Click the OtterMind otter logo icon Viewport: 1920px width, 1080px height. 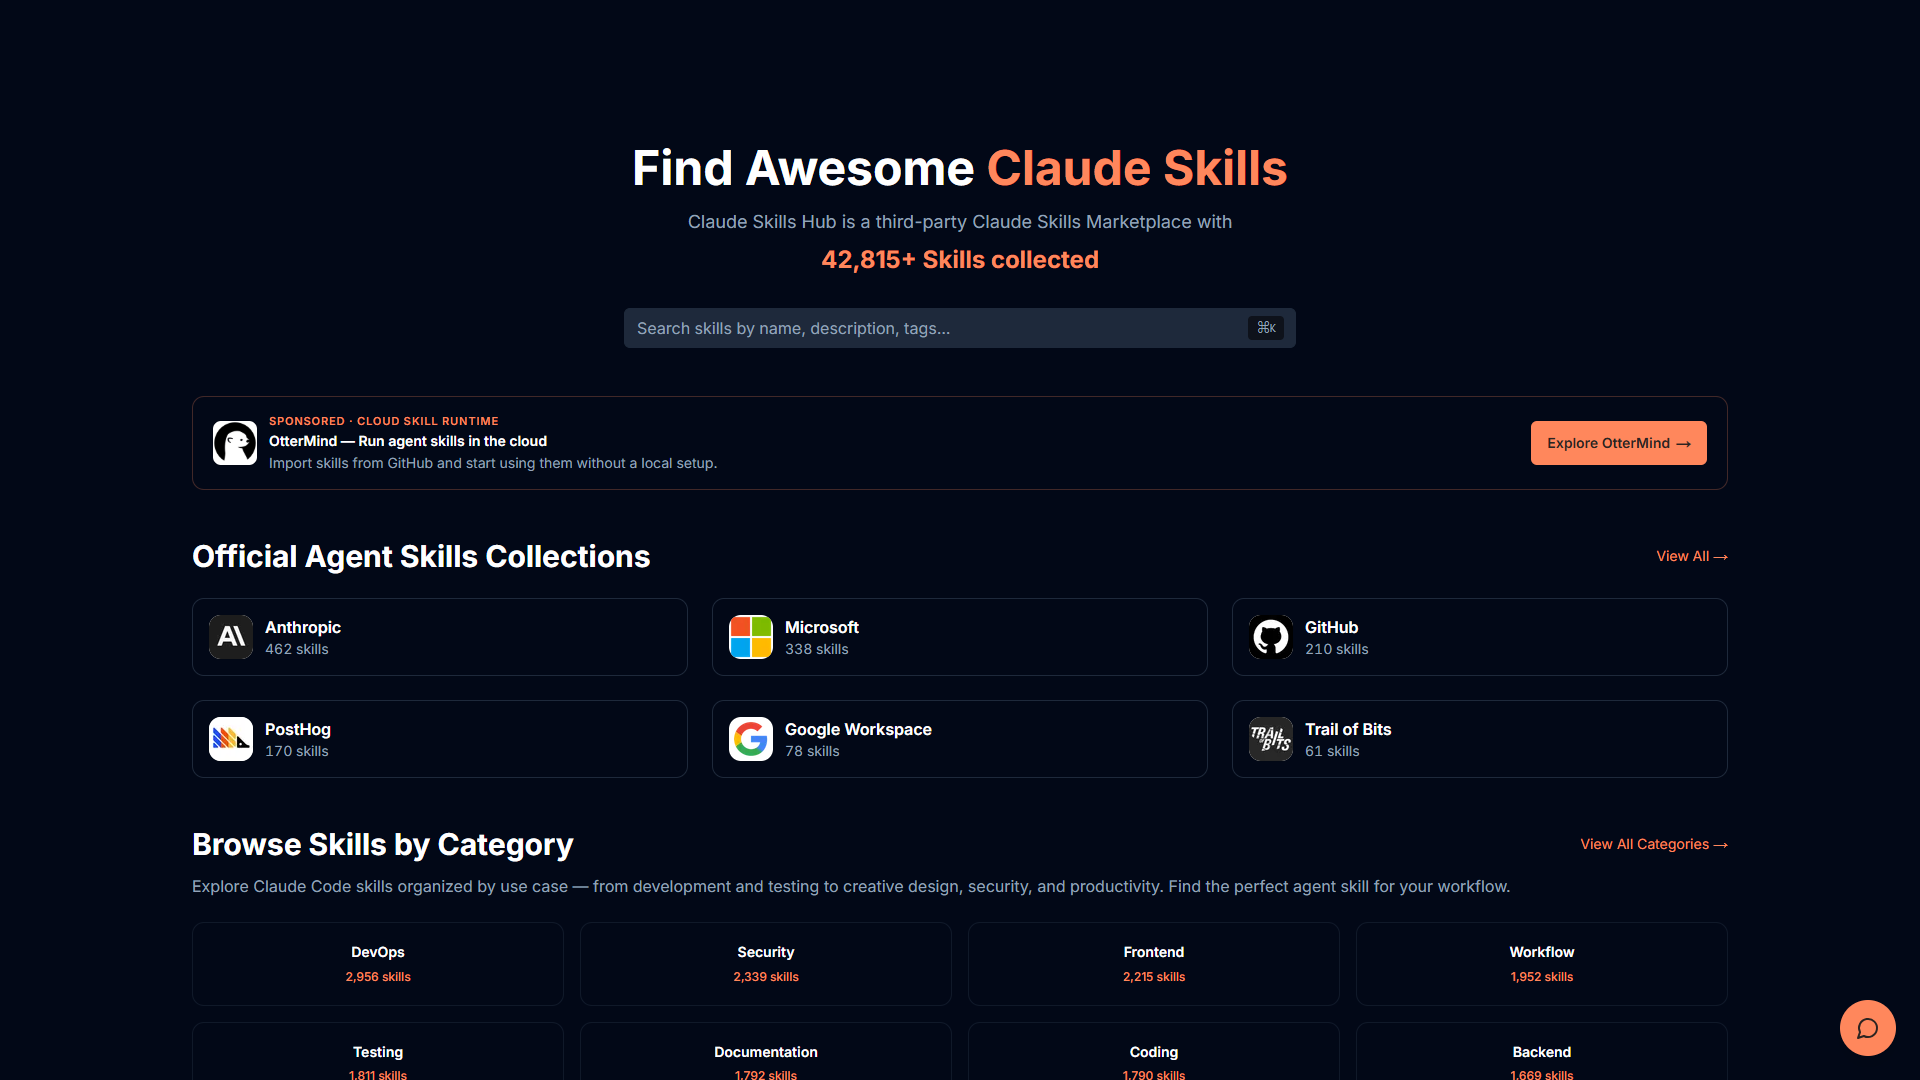(235, 443)
